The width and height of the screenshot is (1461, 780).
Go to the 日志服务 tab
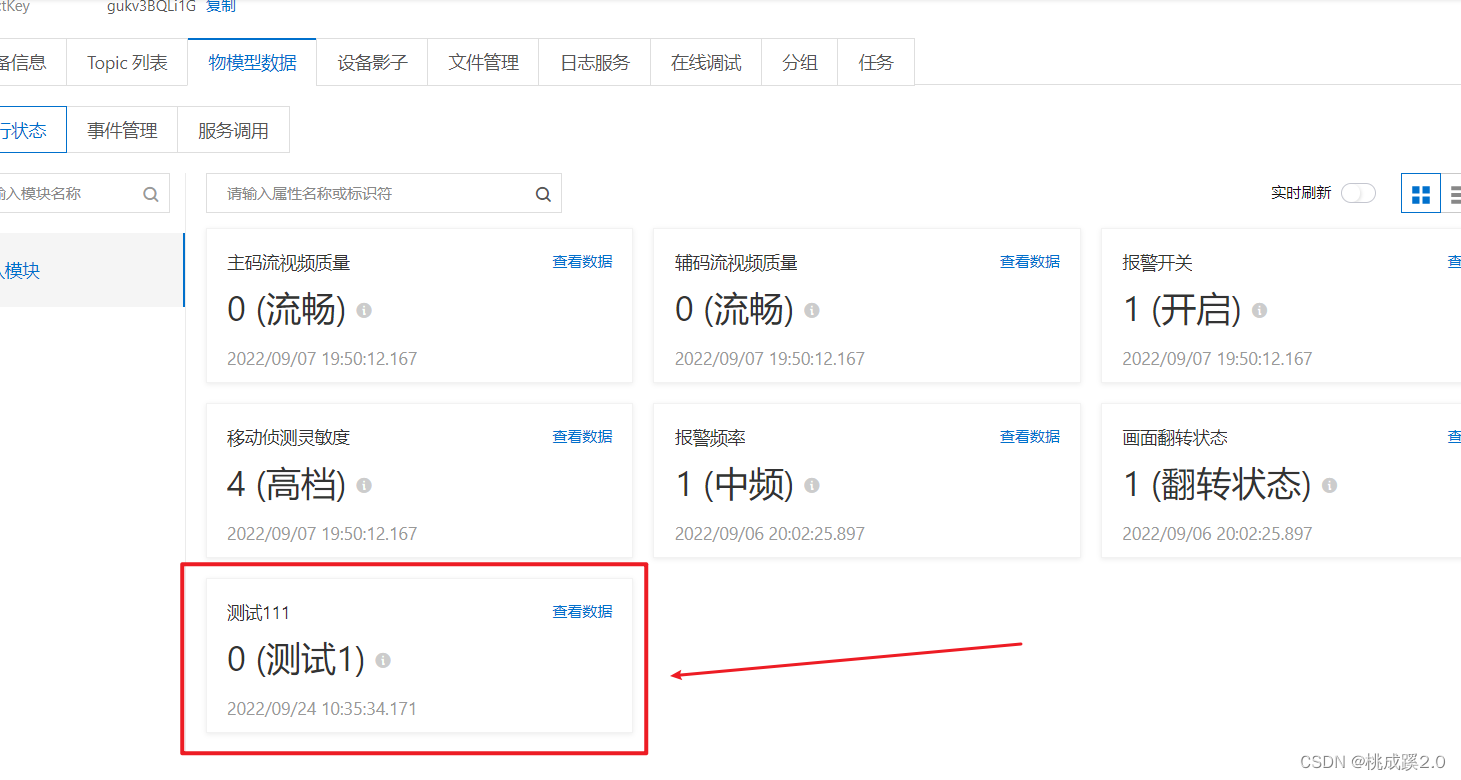594,62
